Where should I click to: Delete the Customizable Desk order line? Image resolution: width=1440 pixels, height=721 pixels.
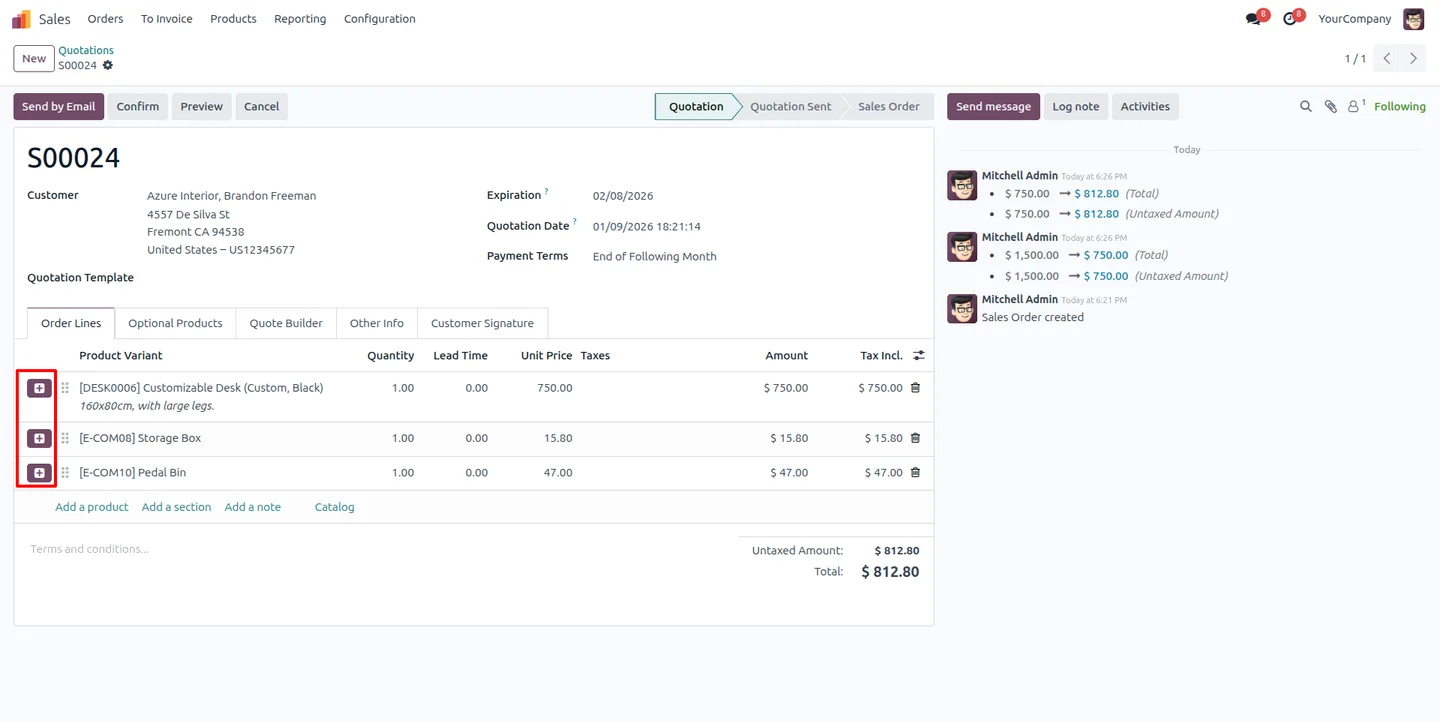(915, 388)
